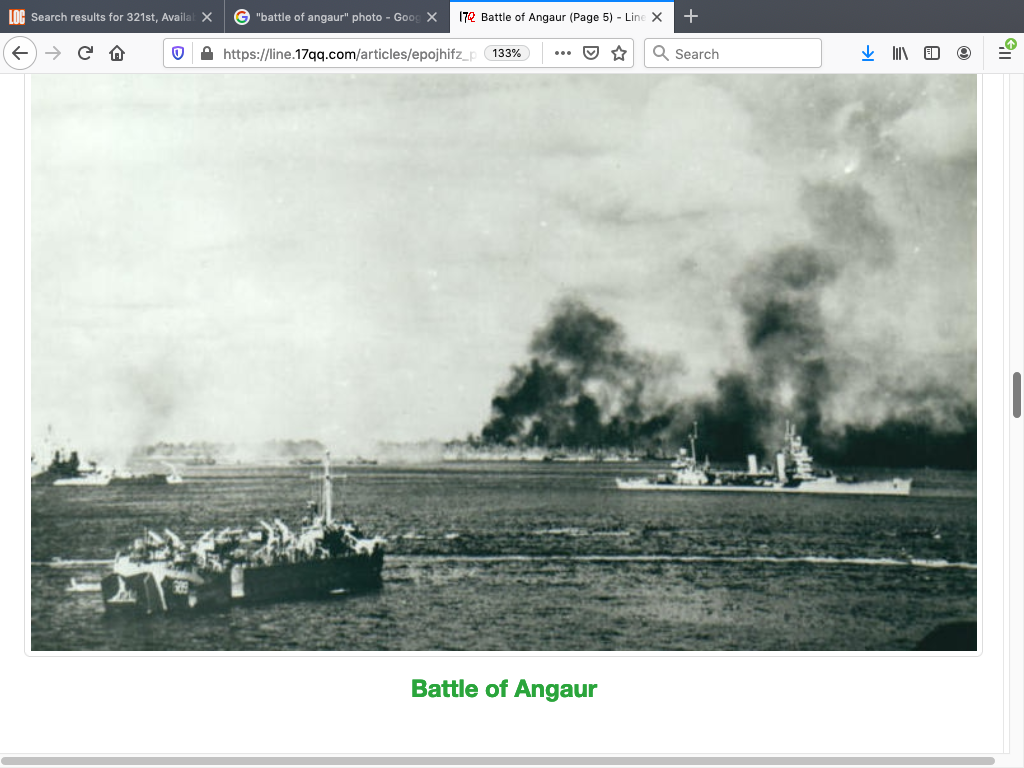Toggle the sidebar view
Screen dimensions: 1024x768
[x=932, y=54]
